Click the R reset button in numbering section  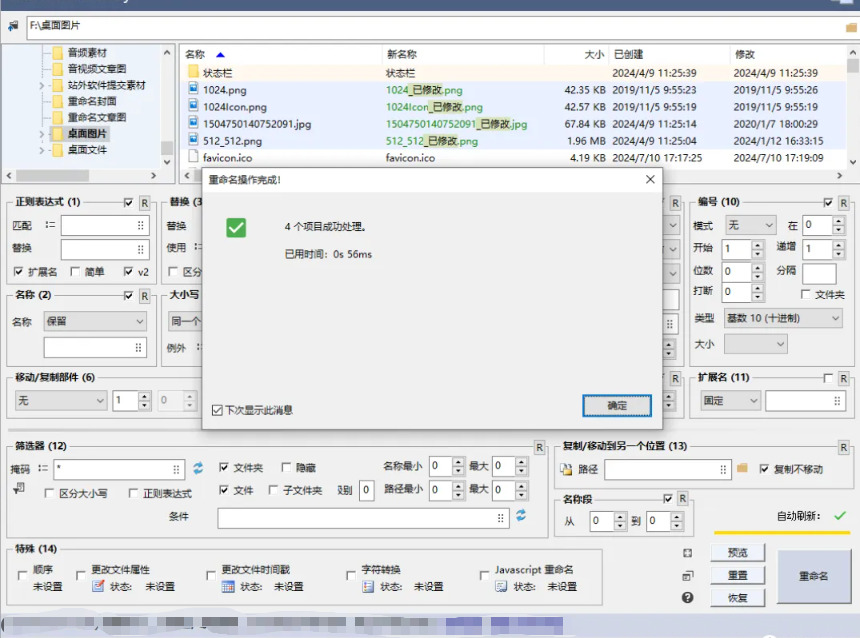(x=844, y=203)
